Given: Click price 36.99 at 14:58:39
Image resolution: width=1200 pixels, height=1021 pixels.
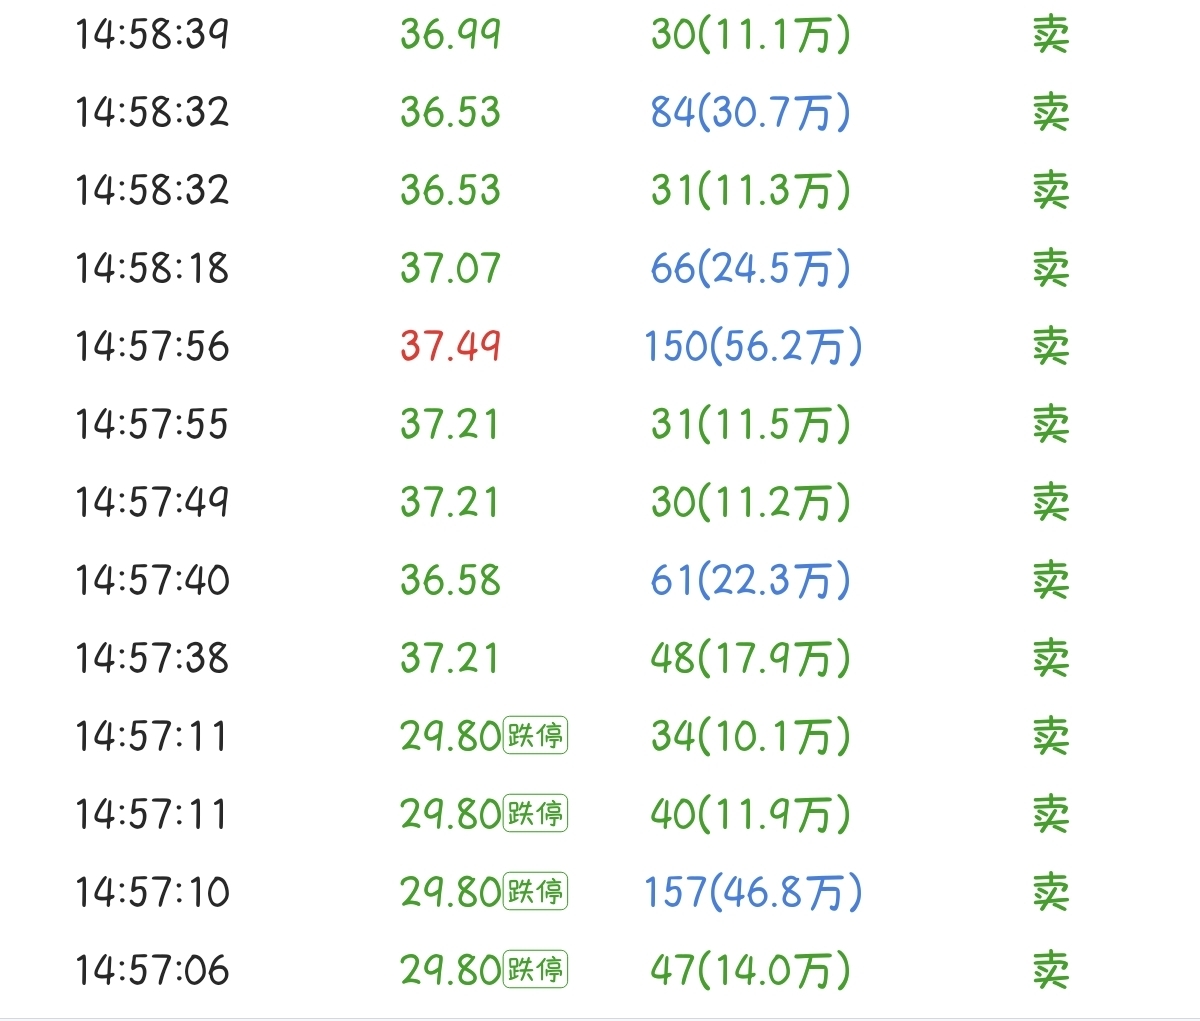Looking at the screenshot, I should pos(450,35).
